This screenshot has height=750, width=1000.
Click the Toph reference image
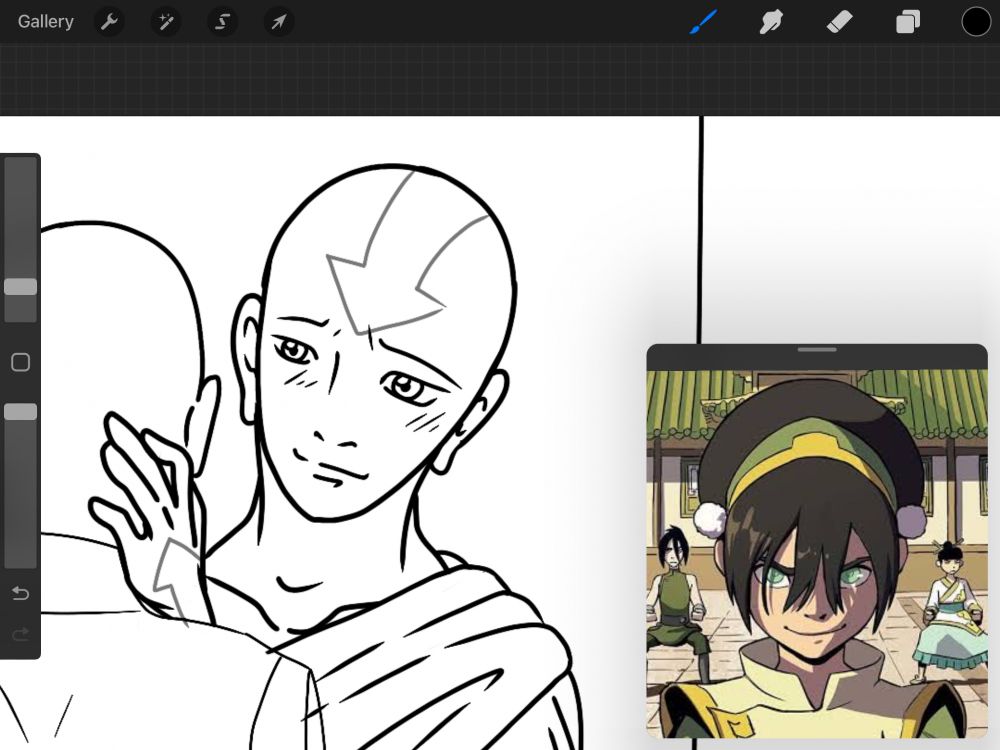tap(817, 554)
